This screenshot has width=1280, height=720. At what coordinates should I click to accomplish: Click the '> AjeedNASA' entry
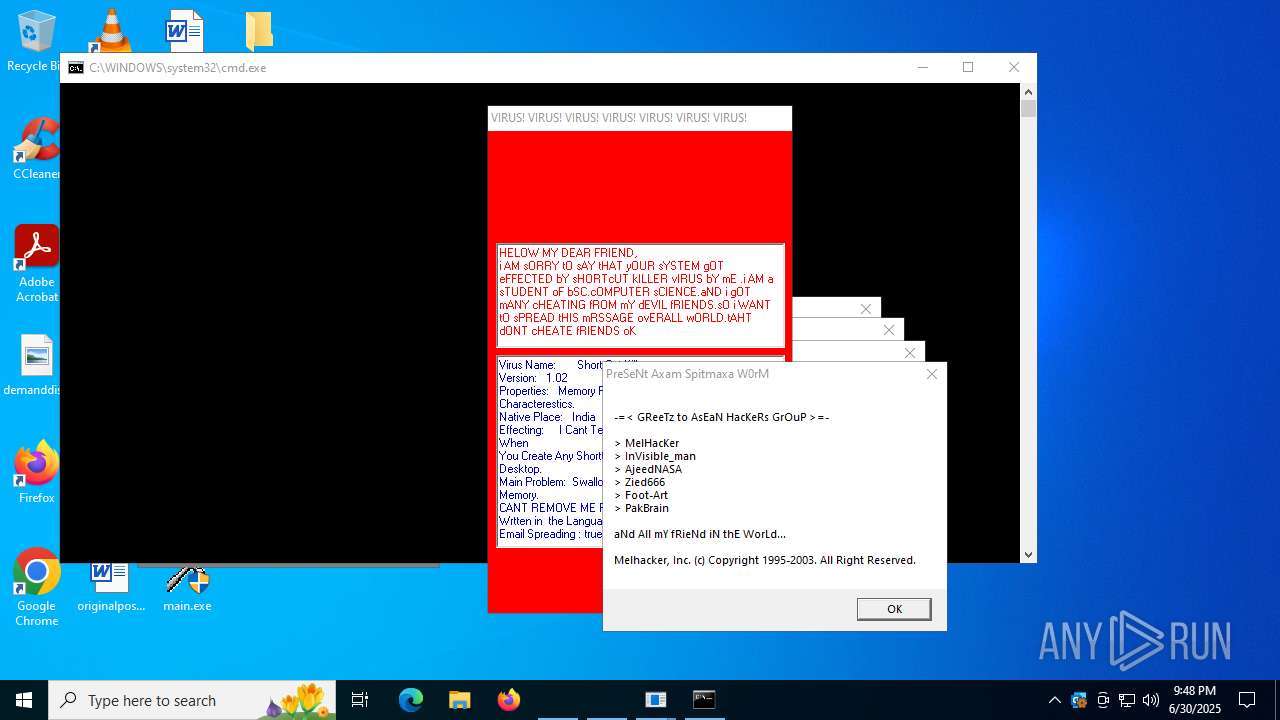(x=648, y=469)
